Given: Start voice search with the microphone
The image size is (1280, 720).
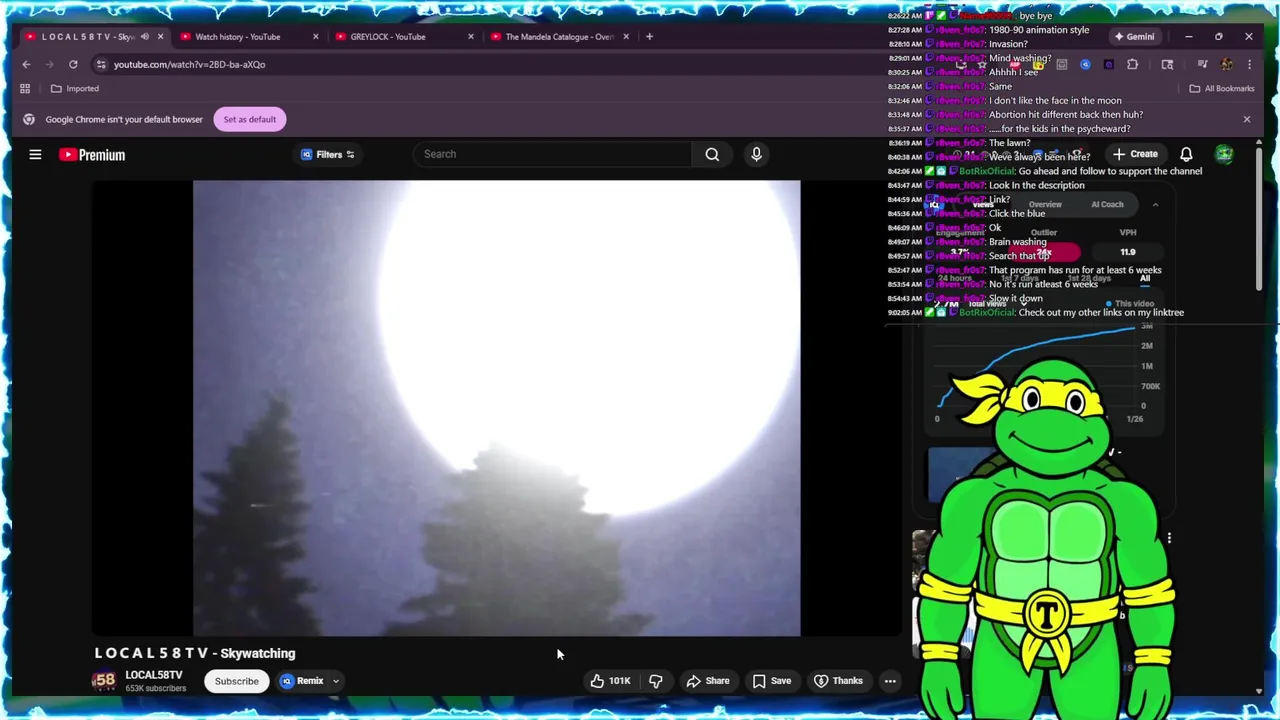Looking at the screenshot, I should coord(756,154).
